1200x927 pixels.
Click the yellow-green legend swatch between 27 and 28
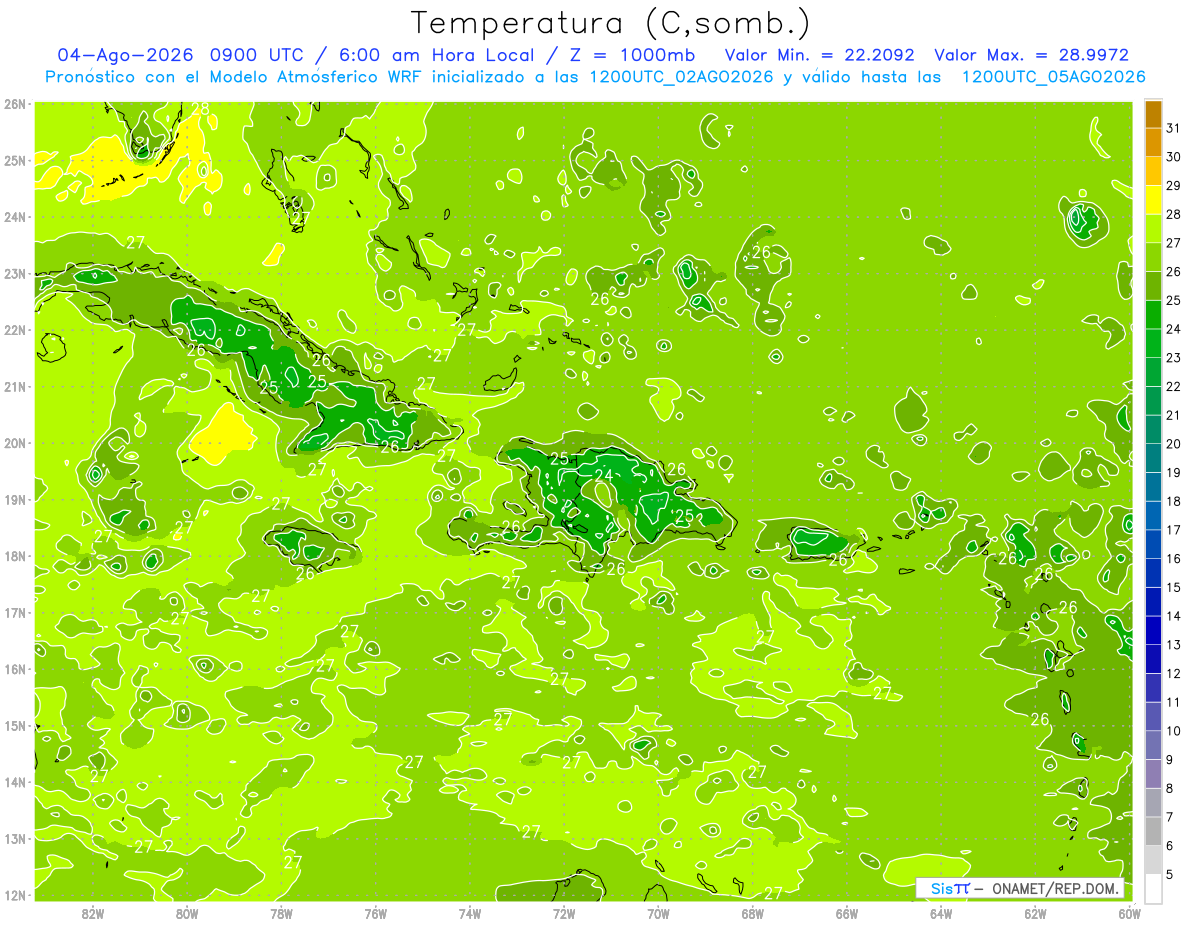[x=1153, y=229]
